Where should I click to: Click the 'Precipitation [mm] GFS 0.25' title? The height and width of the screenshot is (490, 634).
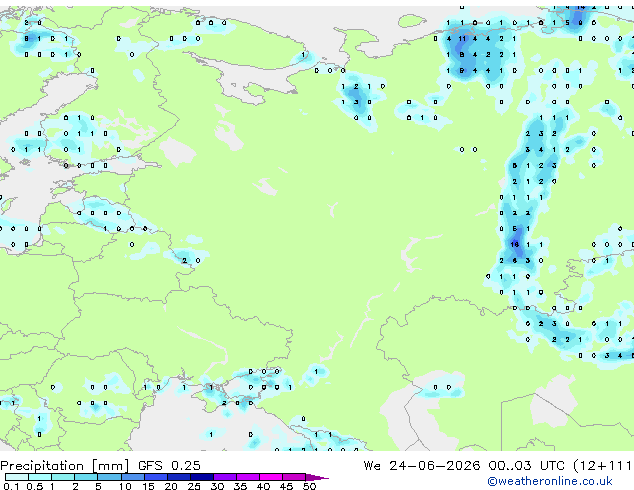click(x=100, y=466)
